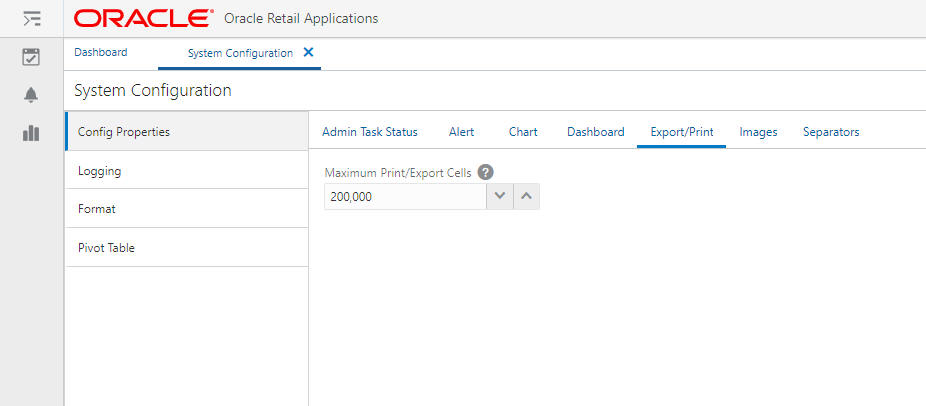926x406 pixels.
Task: Open the notifications bell icon
Action: pos(31,95)
